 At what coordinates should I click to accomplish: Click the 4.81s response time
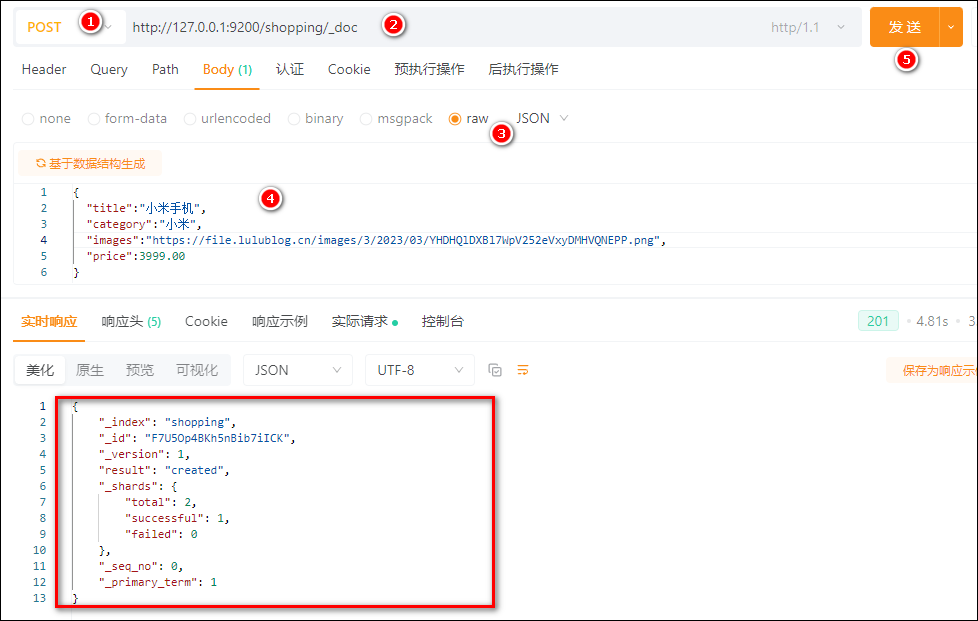932,322
